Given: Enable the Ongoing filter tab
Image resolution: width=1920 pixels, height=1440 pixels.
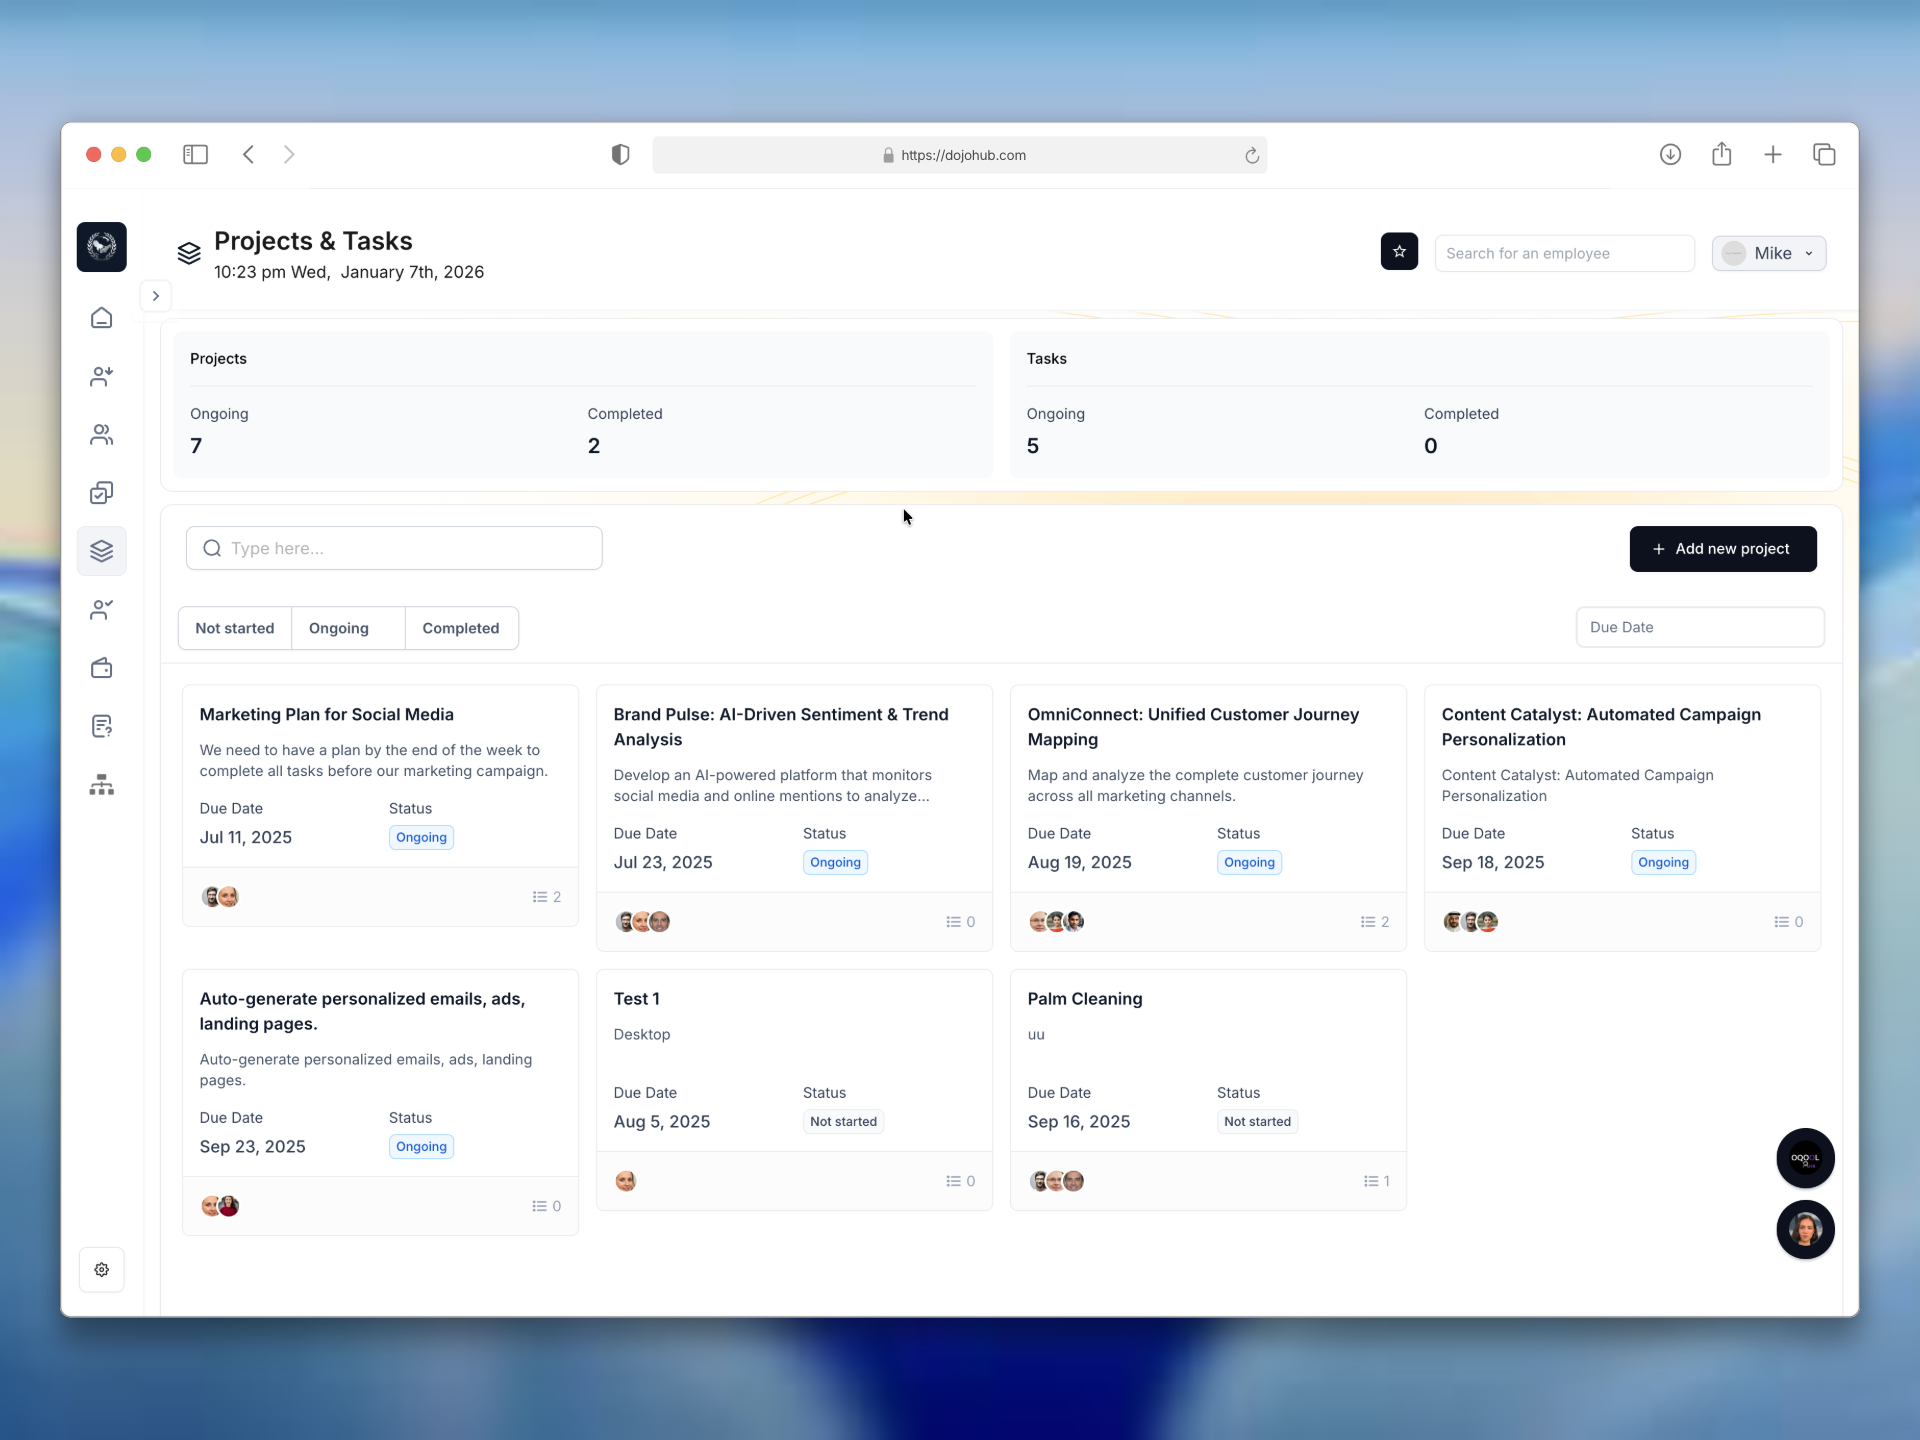Looking at the screenshot, I should pyautogui.click(x=338, y=628).
